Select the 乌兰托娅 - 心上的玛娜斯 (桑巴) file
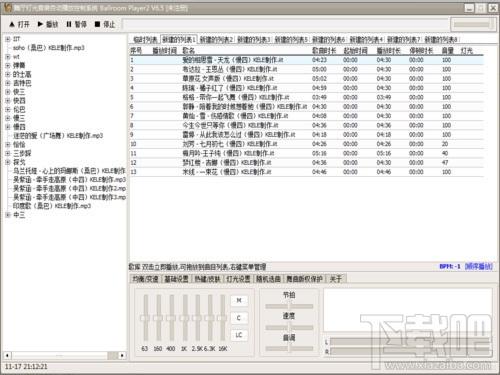Image resolution: width=500 pixels, height=375 pixels. click(69, 171)
